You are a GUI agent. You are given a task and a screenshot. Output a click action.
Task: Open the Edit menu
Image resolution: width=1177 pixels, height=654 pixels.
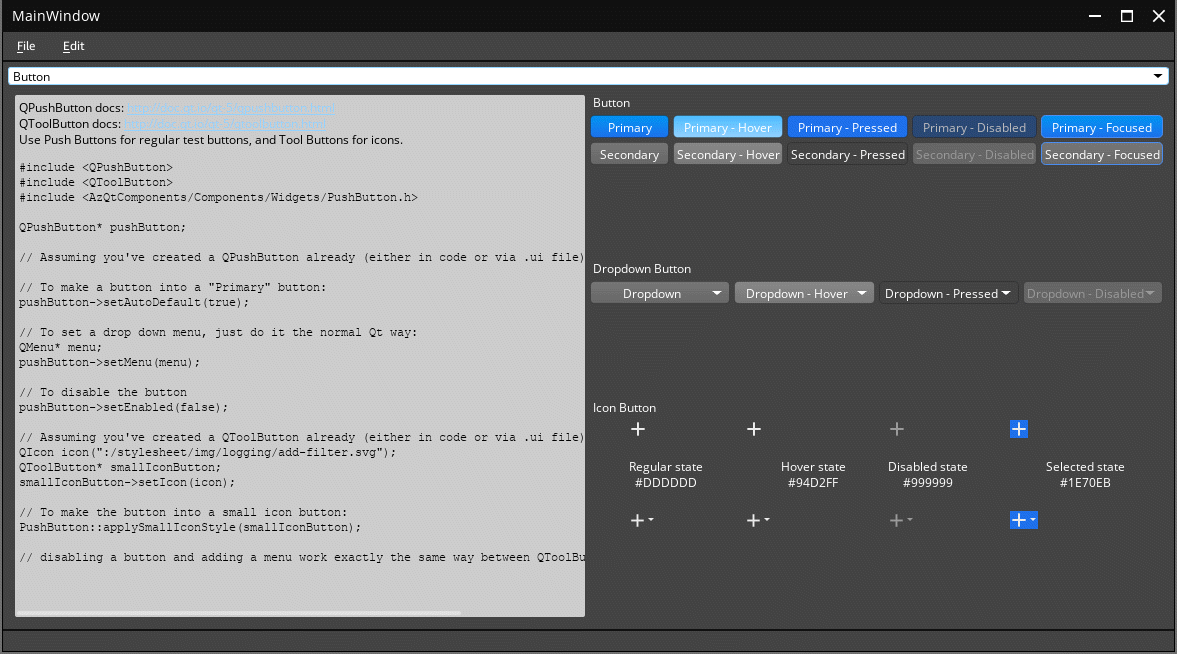73,46
